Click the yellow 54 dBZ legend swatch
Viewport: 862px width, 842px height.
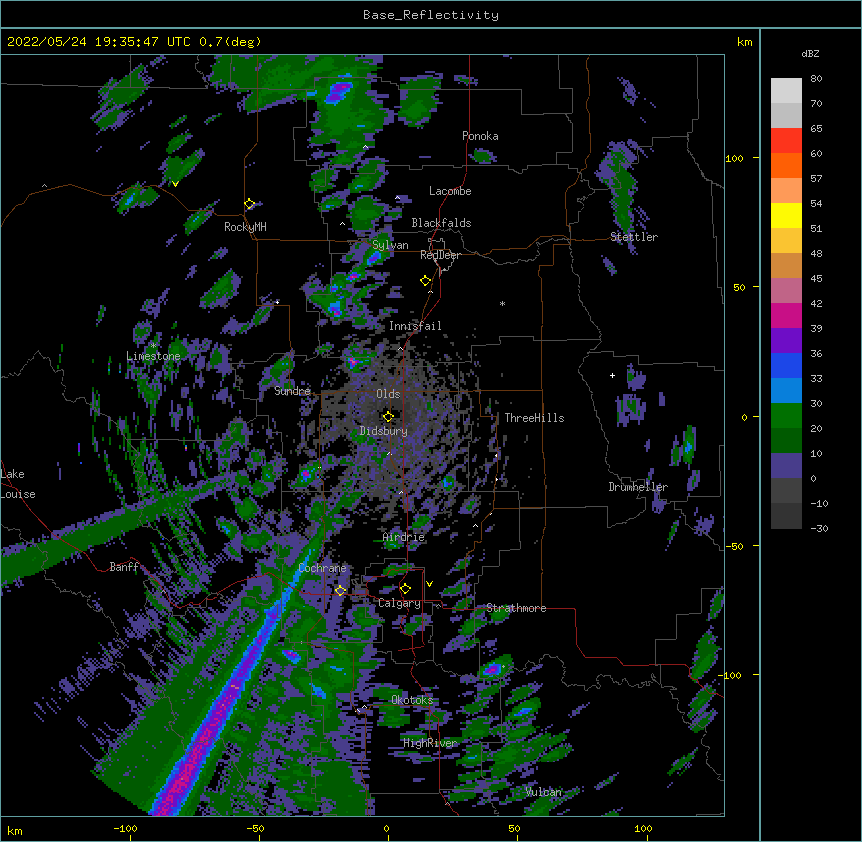tap(786, 215)
